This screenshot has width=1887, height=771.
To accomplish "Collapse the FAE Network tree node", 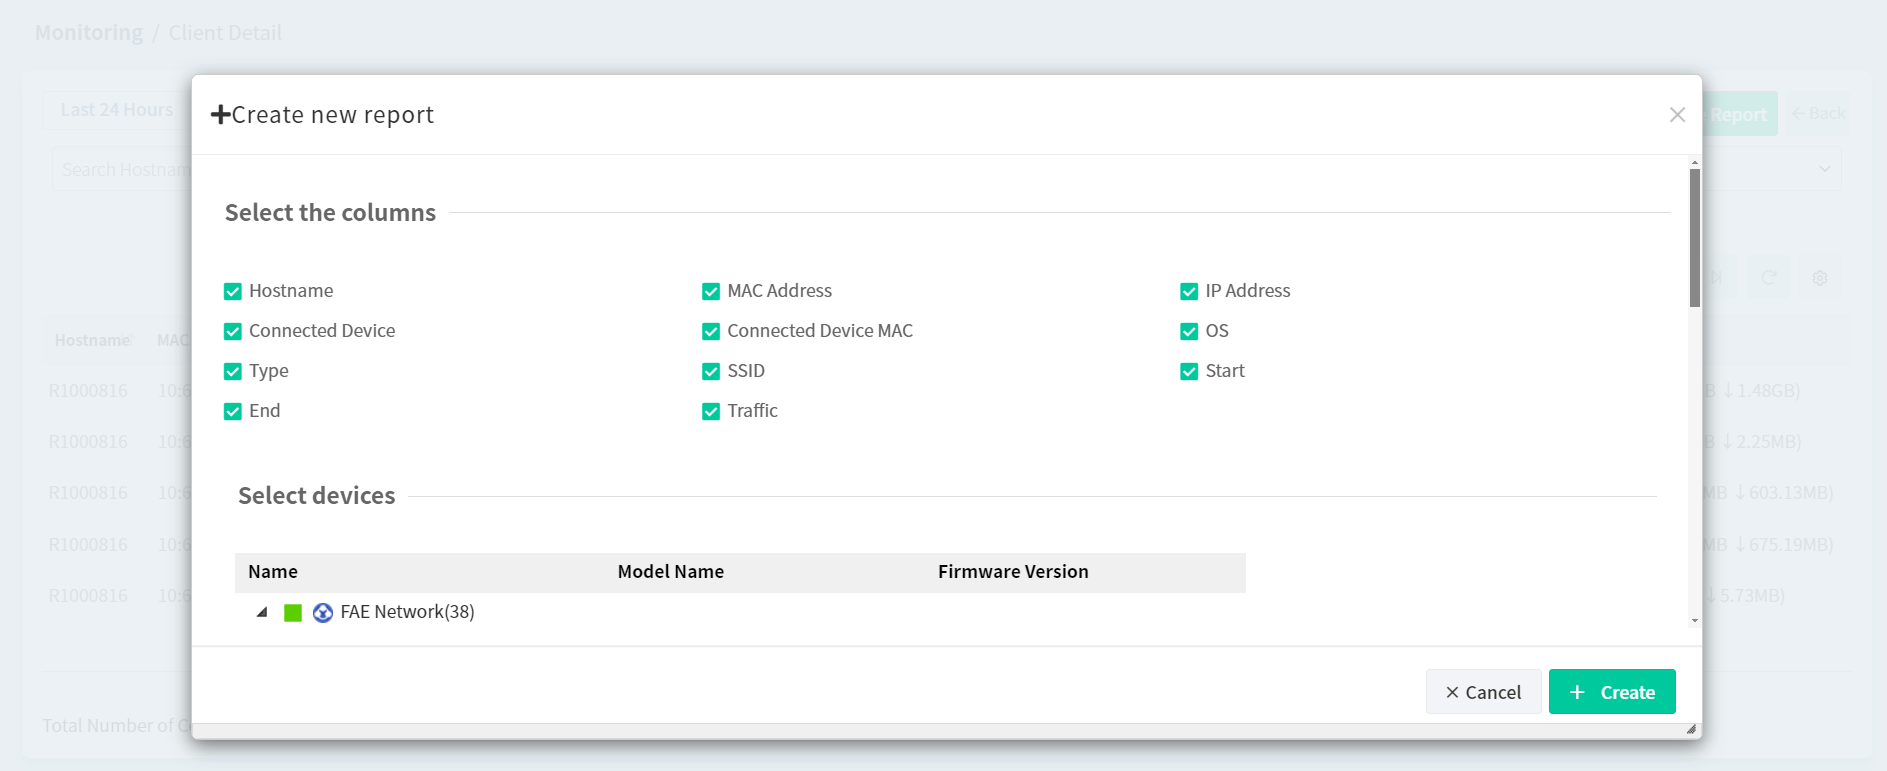I will tap(262, 612).
